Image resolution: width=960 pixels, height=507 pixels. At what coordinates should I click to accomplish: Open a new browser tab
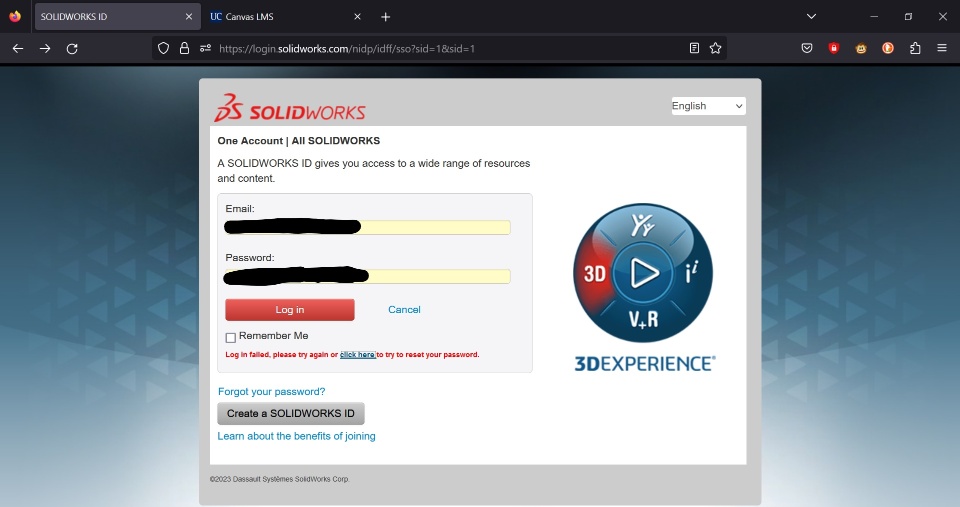coord(386,17)
